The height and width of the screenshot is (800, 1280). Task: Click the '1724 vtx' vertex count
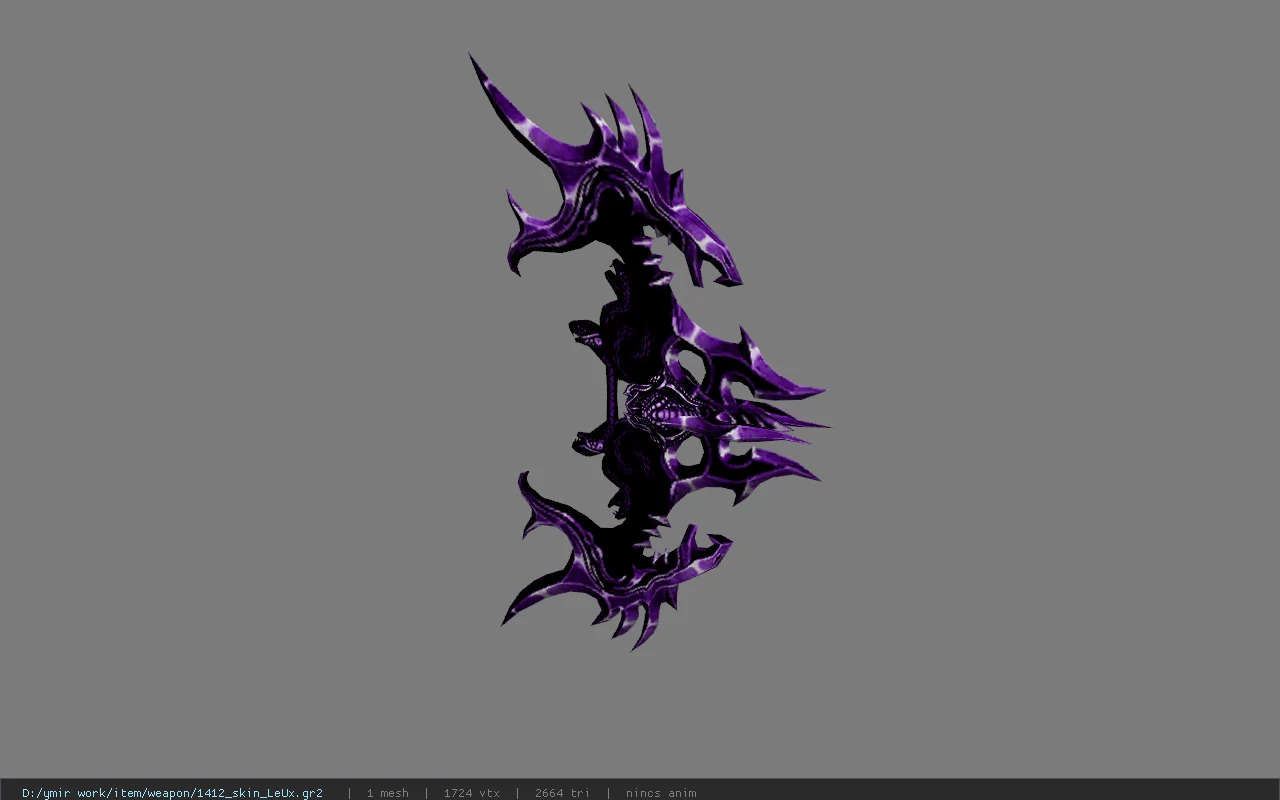pyautogui.click(x=471, y=793)
